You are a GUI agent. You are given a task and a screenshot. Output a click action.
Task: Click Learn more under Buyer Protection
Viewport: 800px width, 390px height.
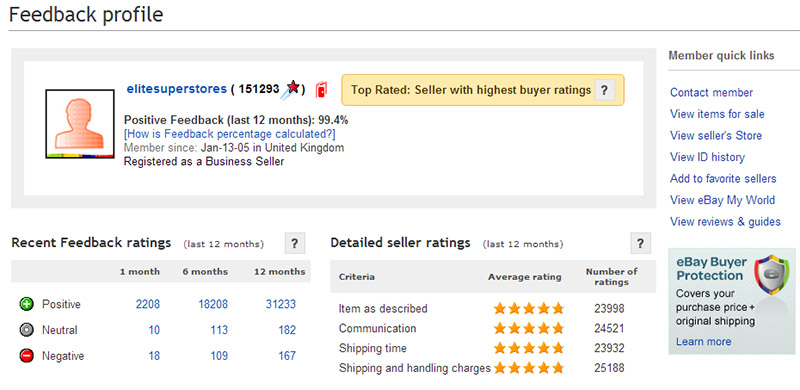[x=703, y=342]
